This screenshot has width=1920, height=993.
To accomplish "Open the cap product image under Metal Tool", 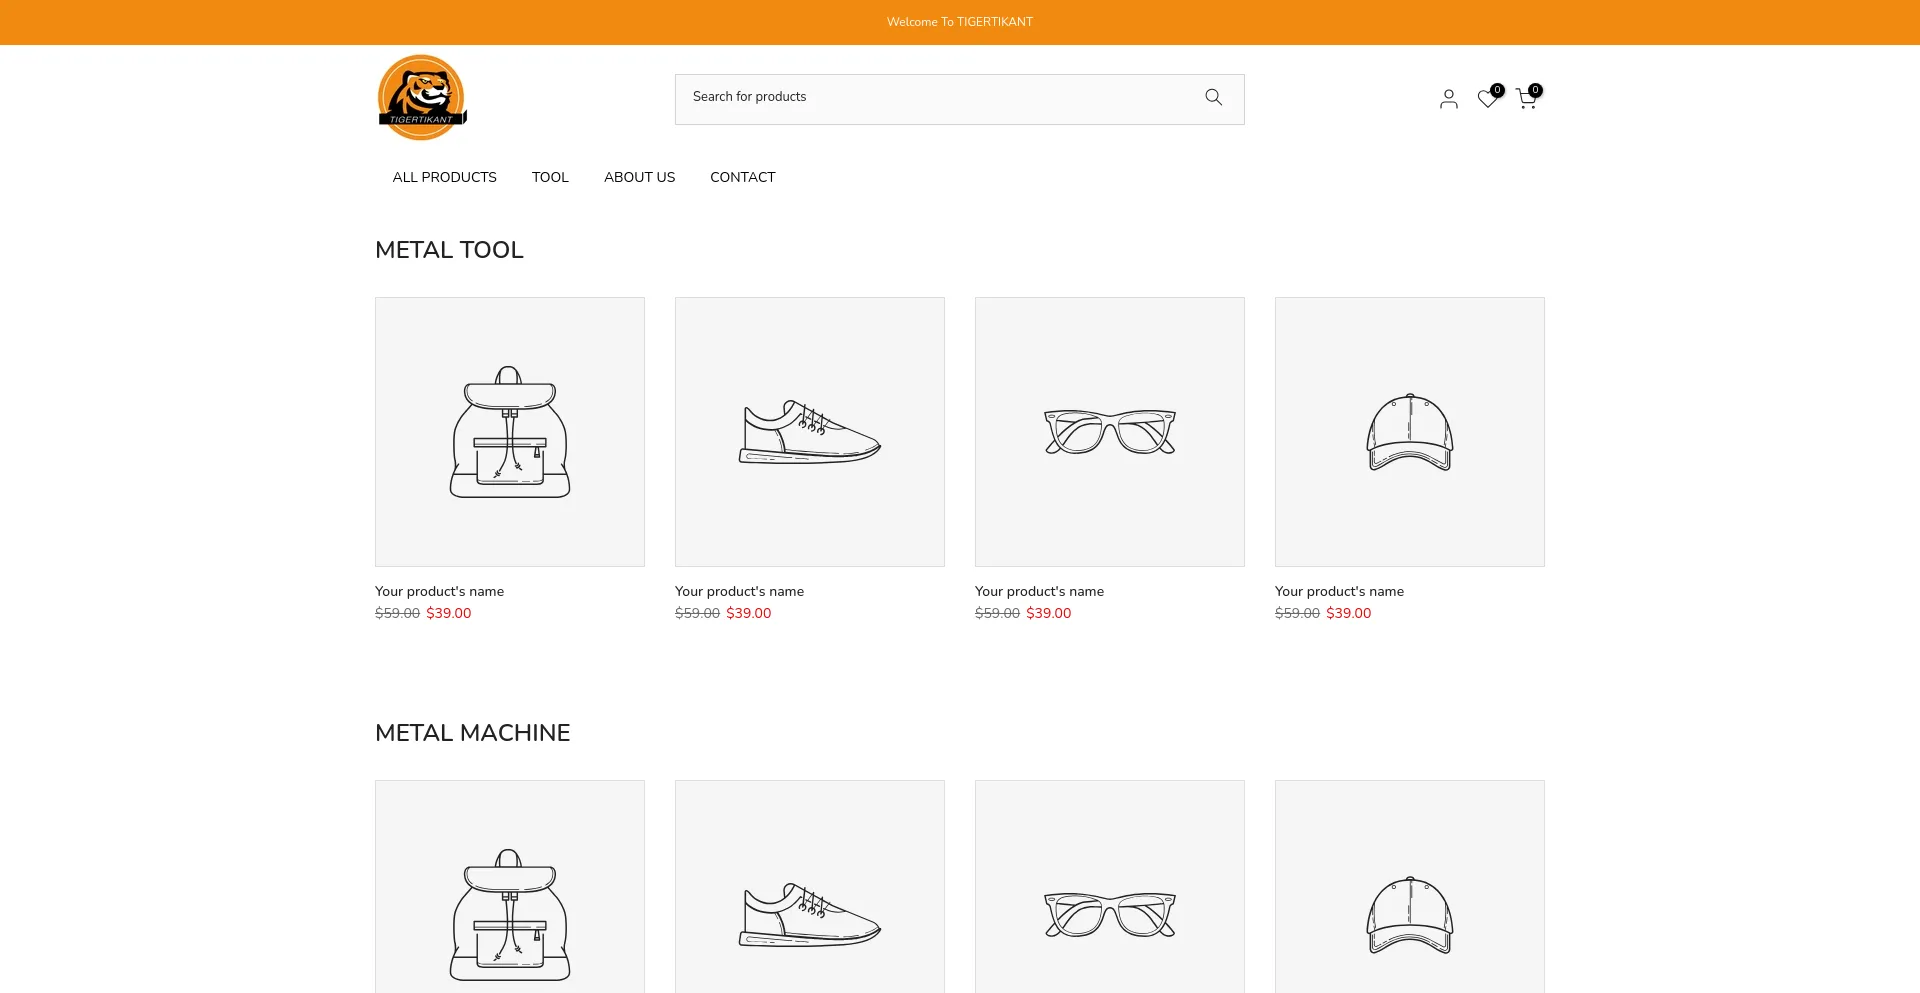I will pos(1410,432).
